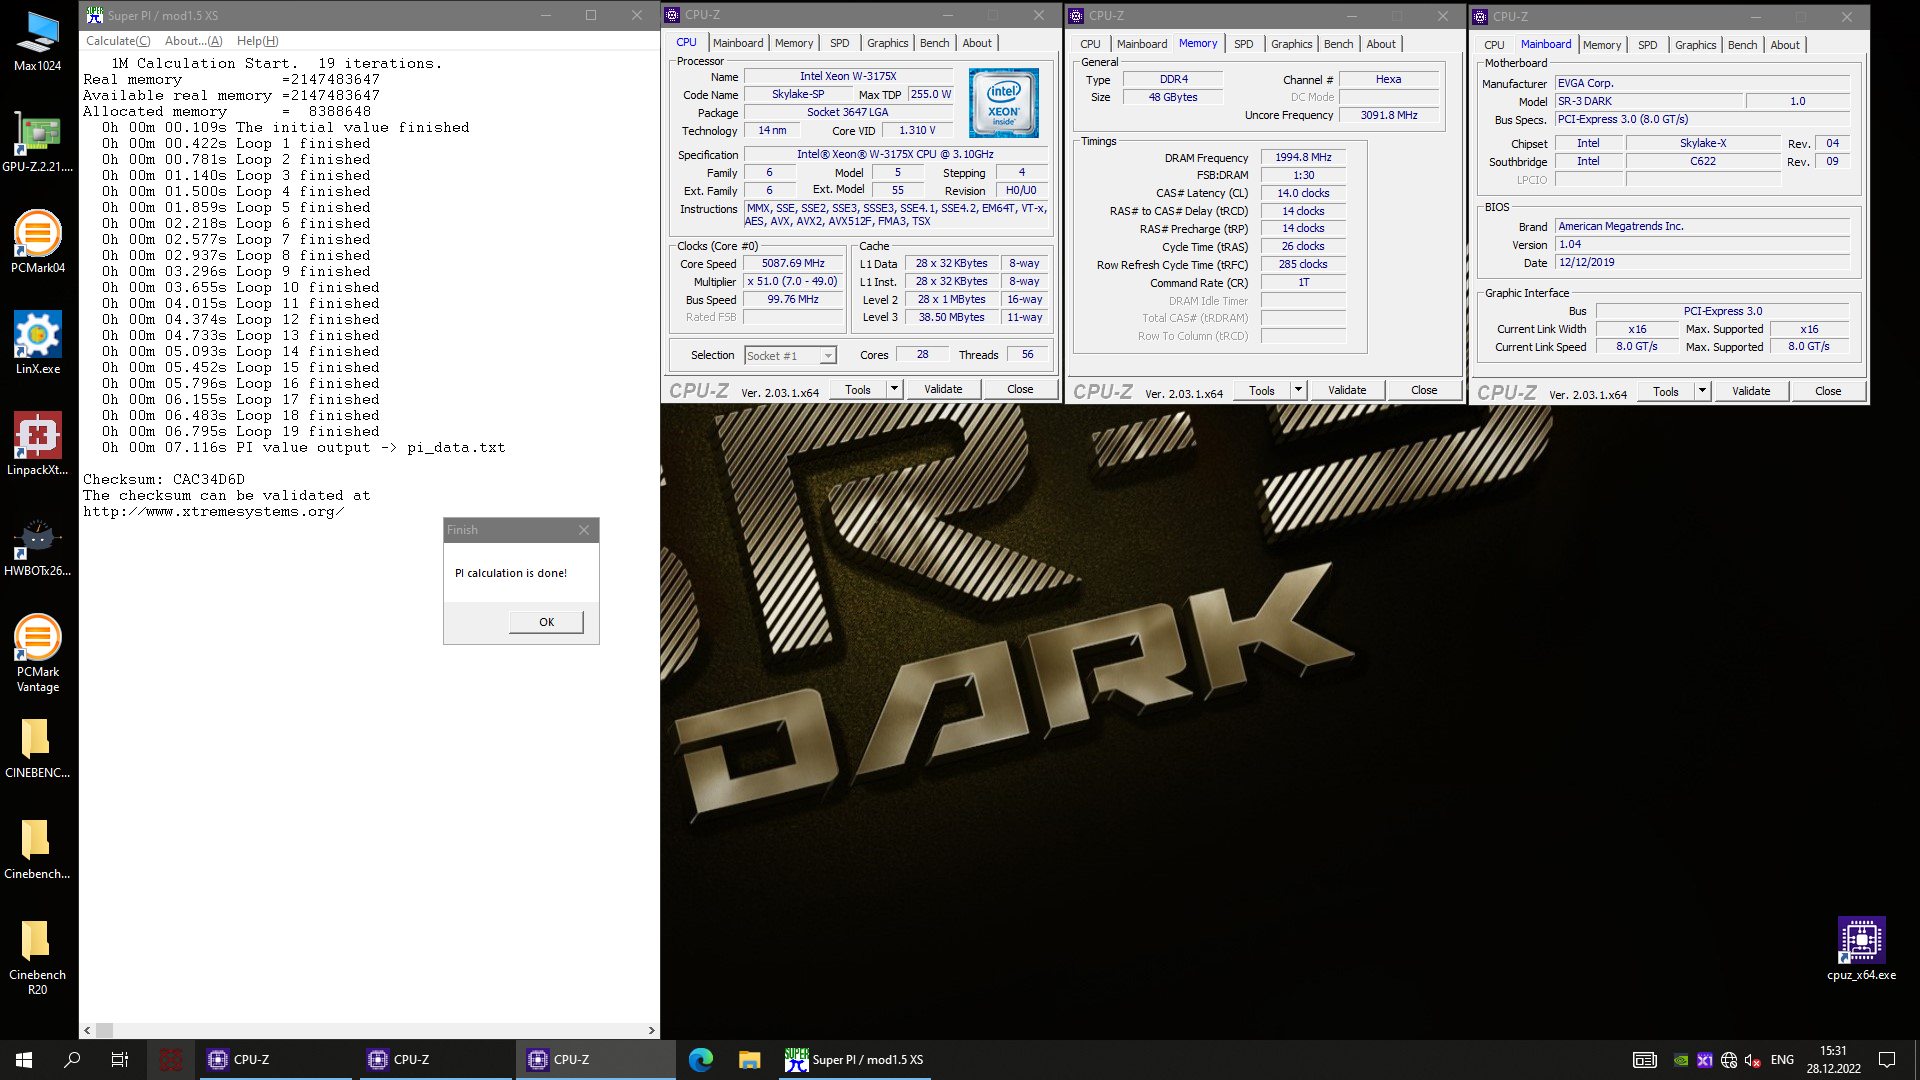
Task: Open Task View in the taskbar
Action: (x=120, y=1060)
